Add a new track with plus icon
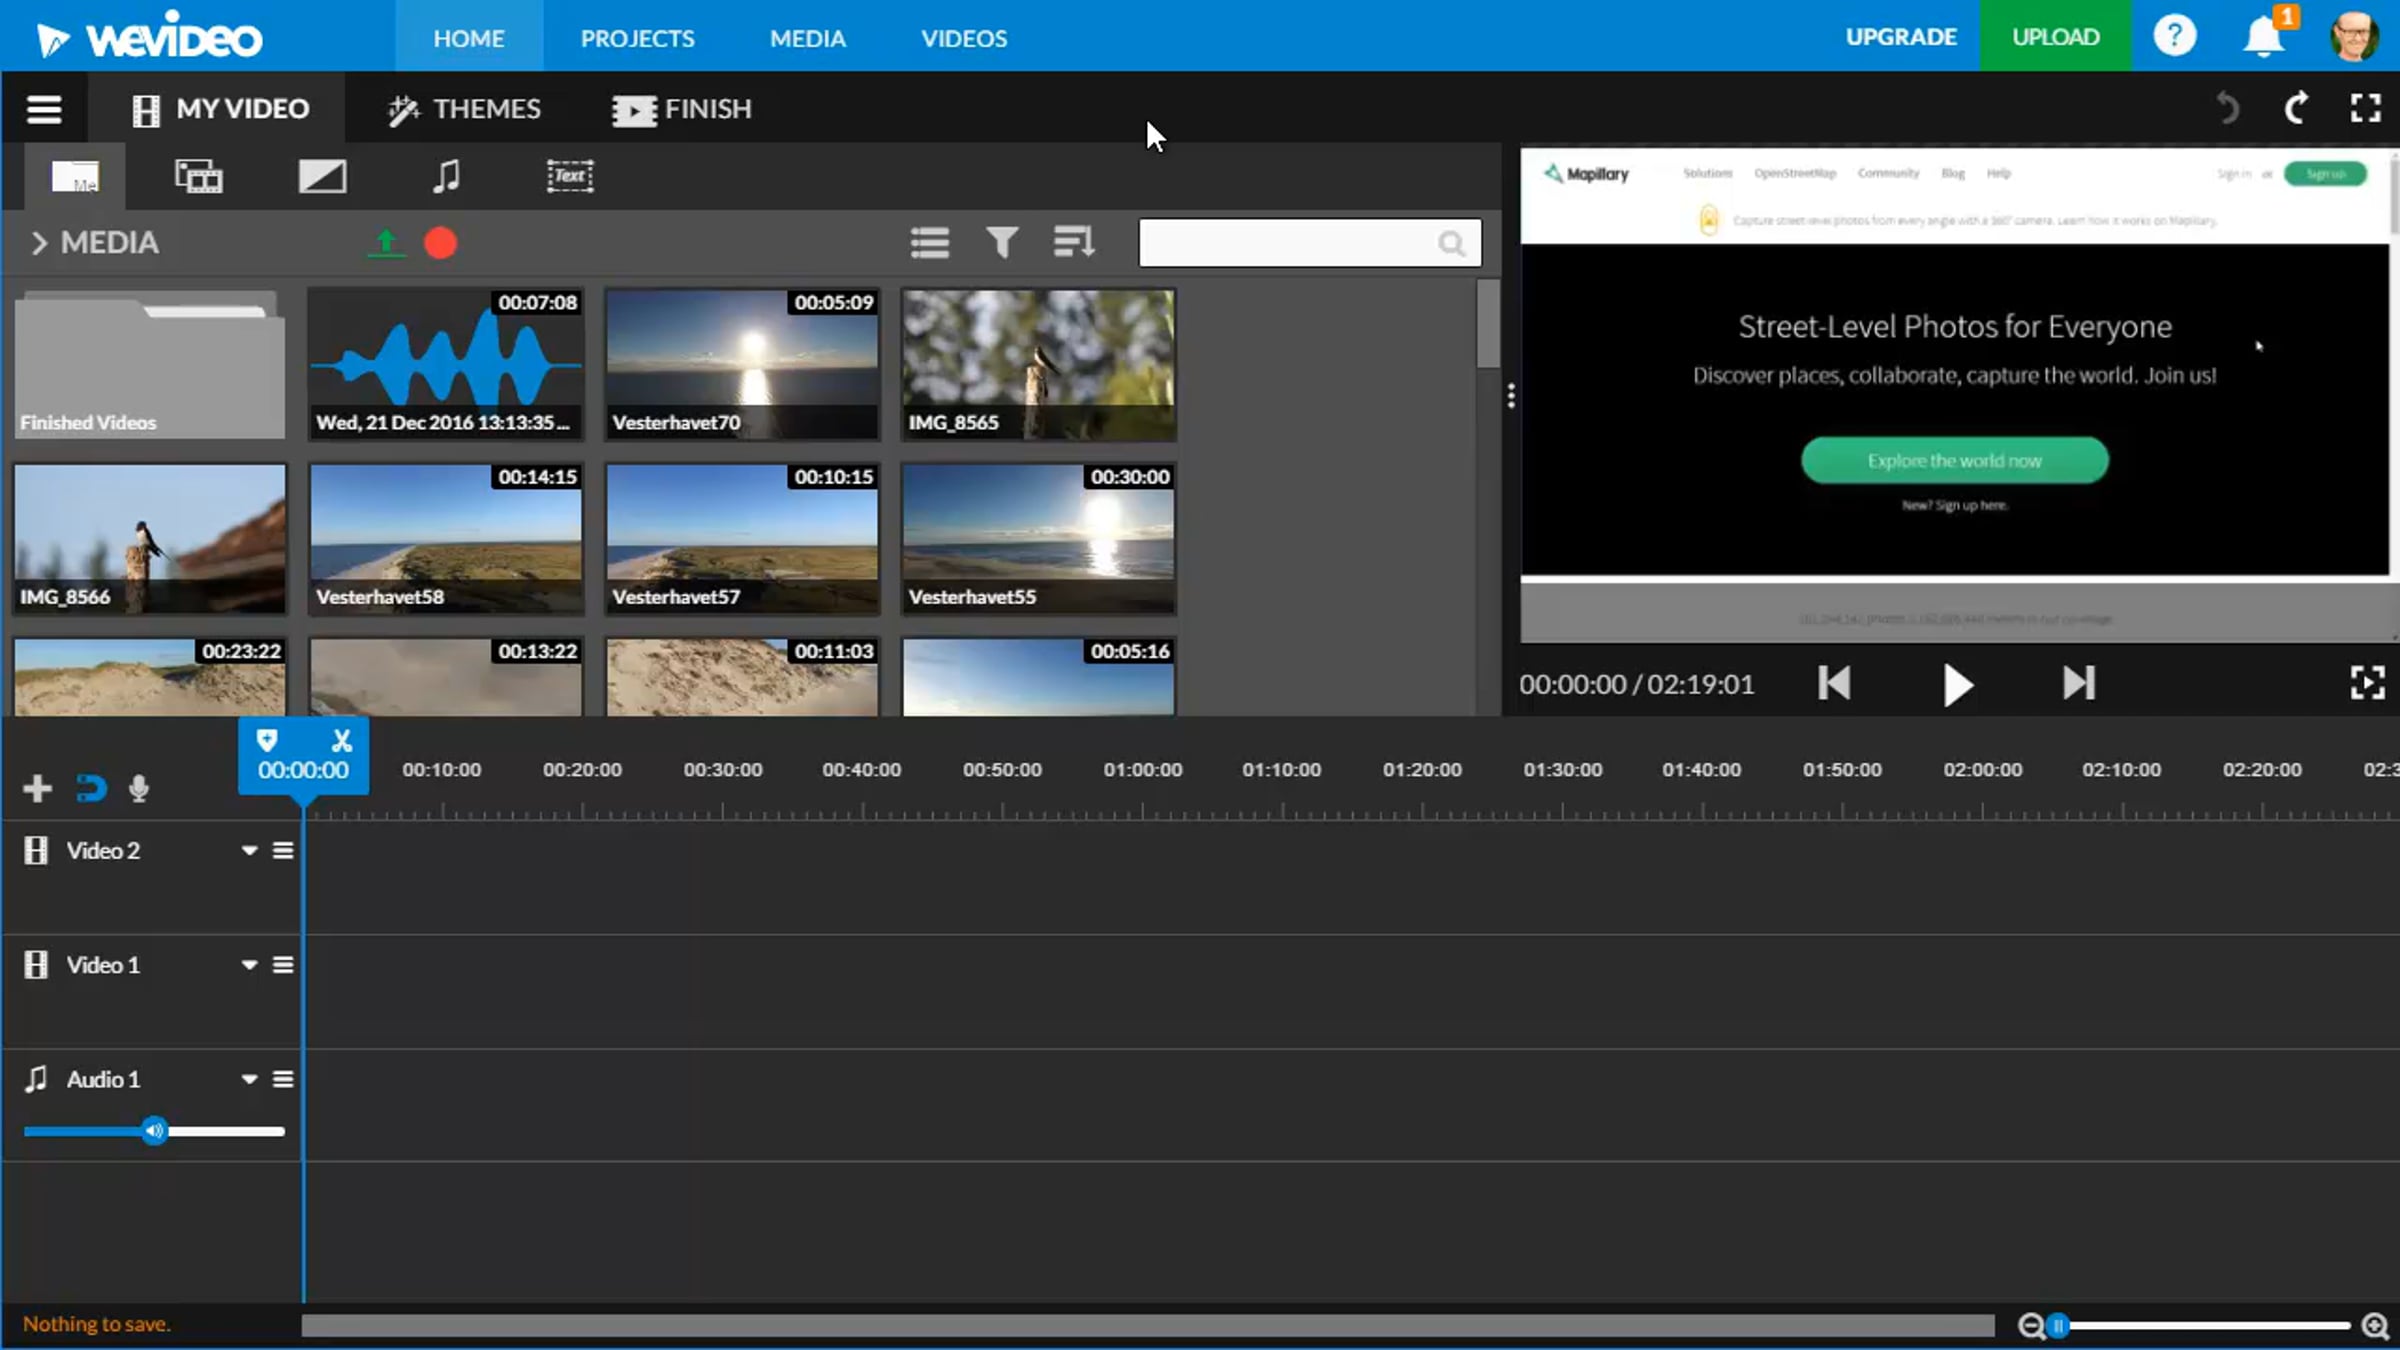 [x=37, y=789]
